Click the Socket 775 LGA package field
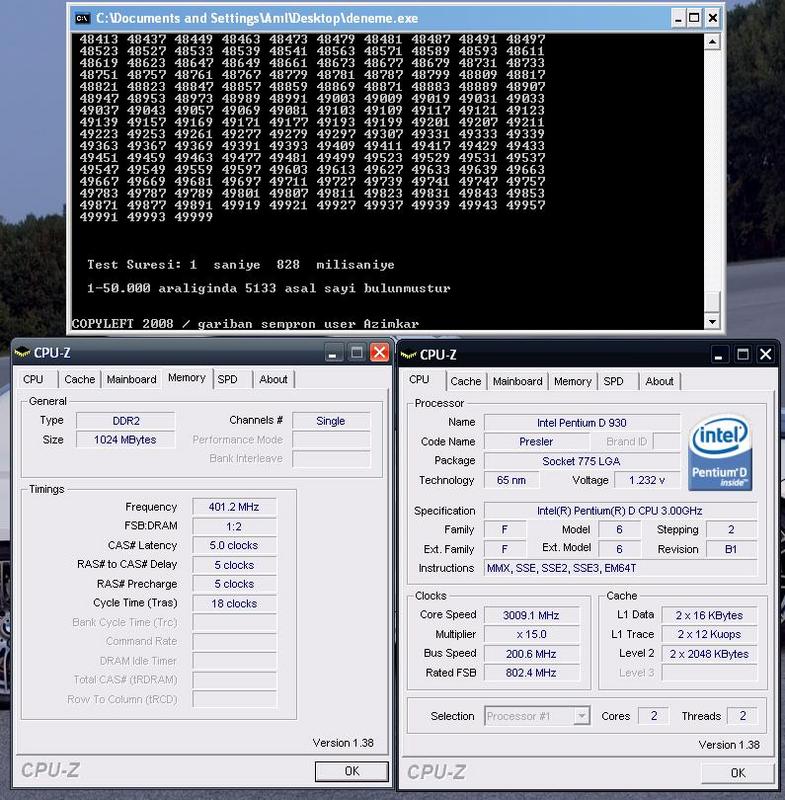The image size is (785, 800). pyautogui.click(x=581, y=461)
